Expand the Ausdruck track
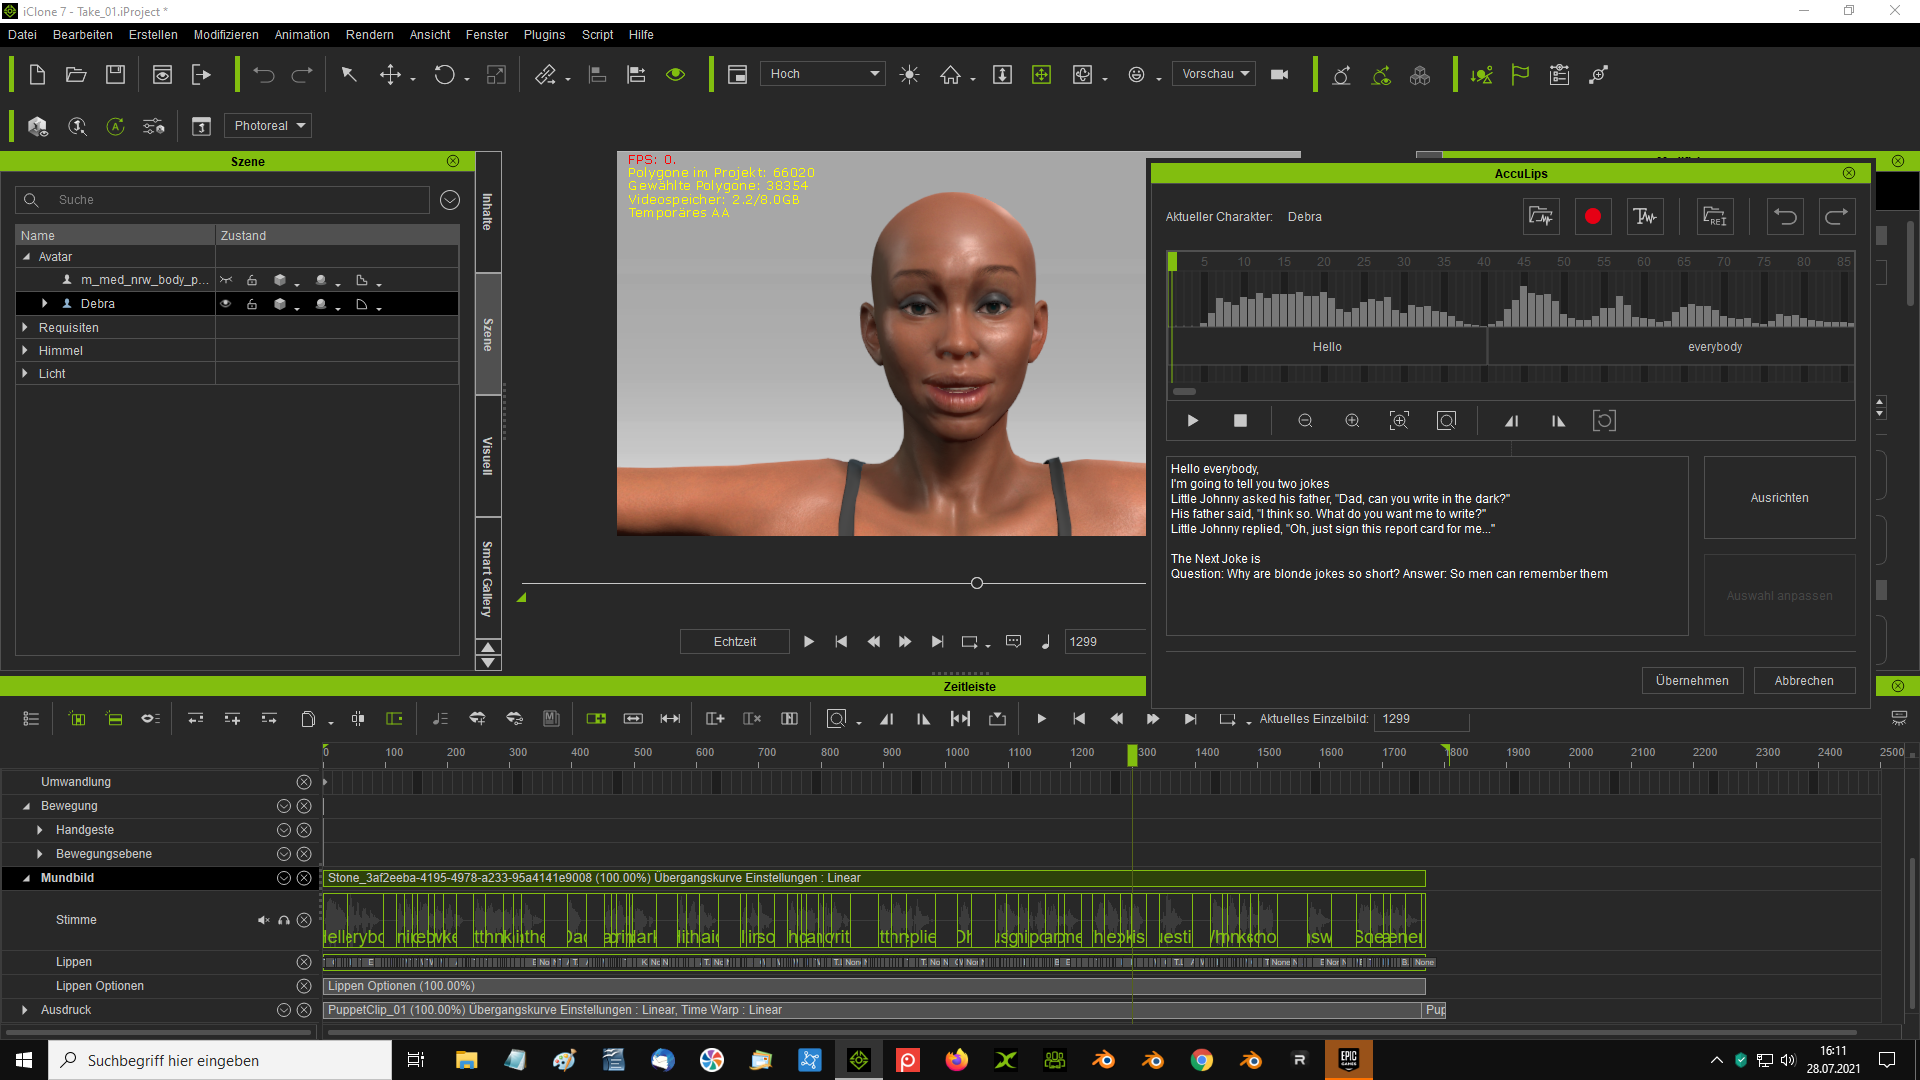Viewport: 1920px width, 1080px height. [25, 1010]
